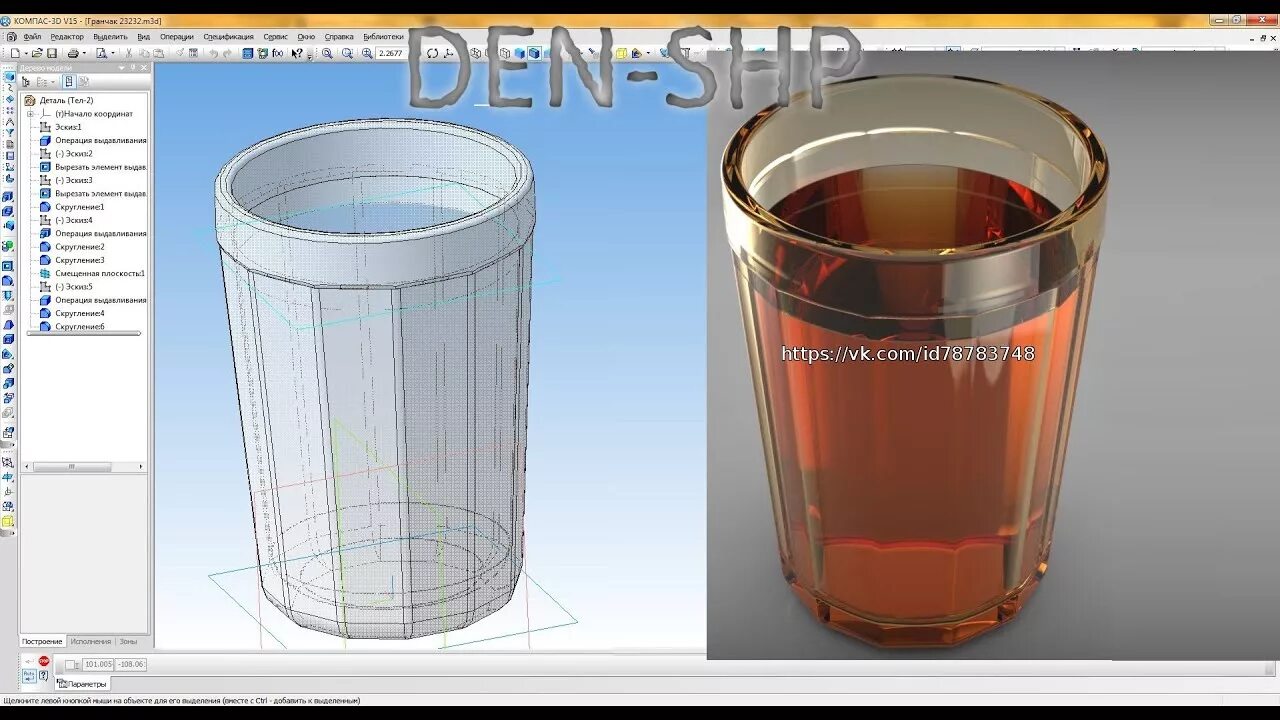Click the Redo arrow icon
Screen dimensions: 1280x720
click(227, 53)
